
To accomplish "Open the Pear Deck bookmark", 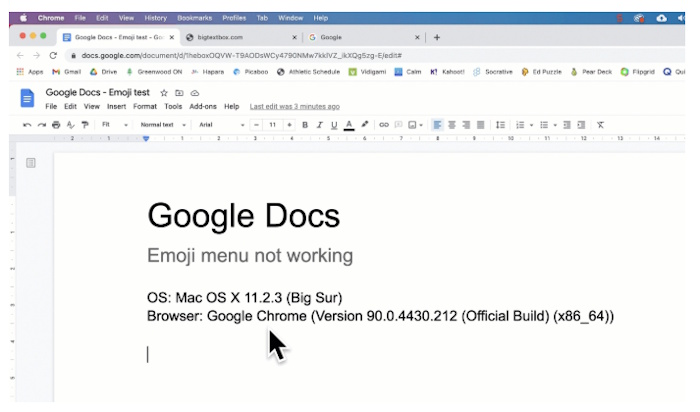I will (x=591, y=72).
